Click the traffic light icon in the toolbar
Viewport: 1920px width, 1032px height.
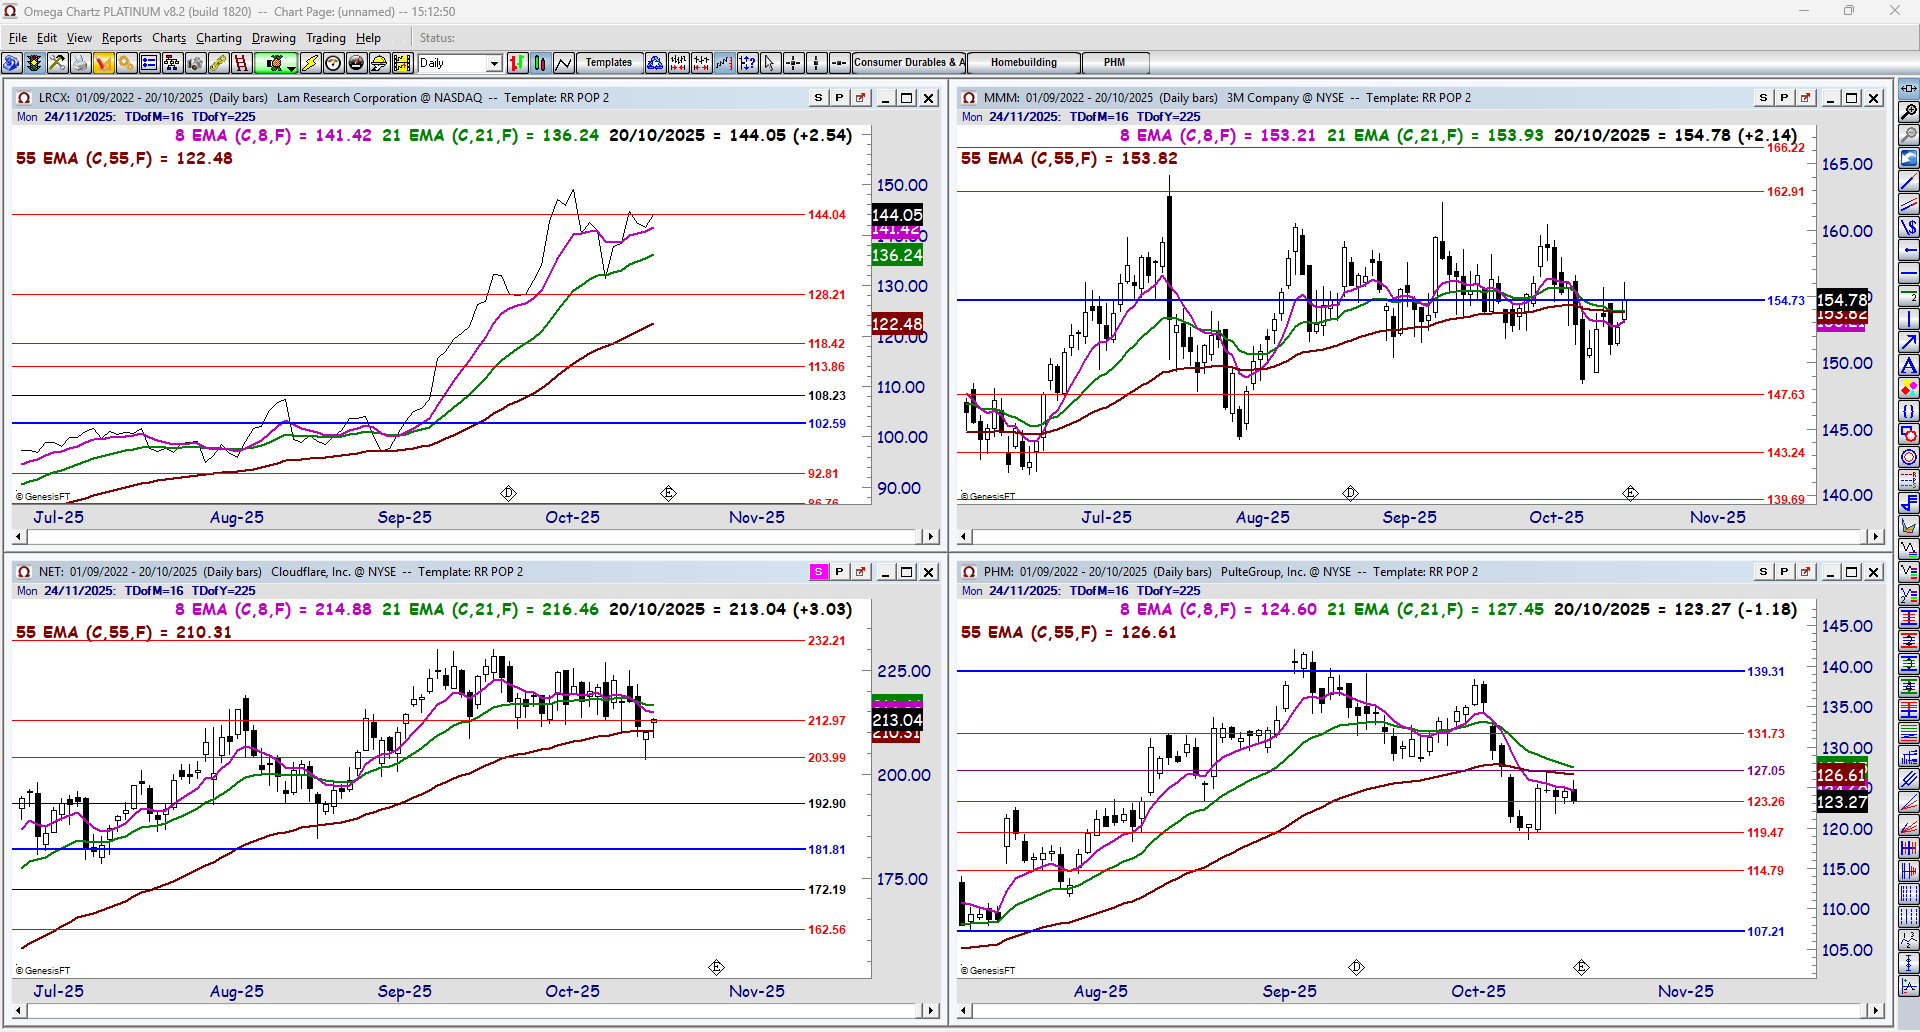pos(35,63)
